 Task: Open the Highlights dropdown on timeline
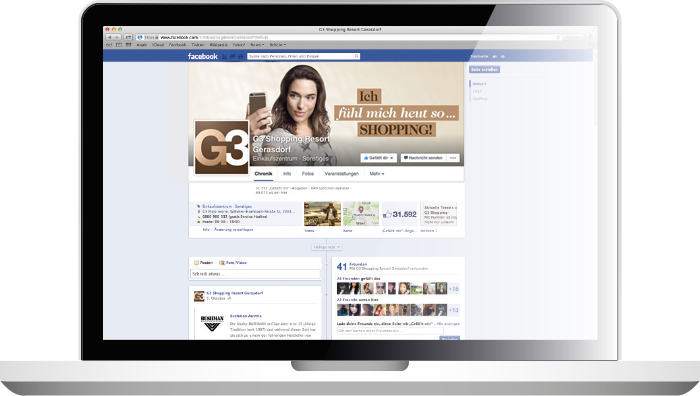[327, 247]
